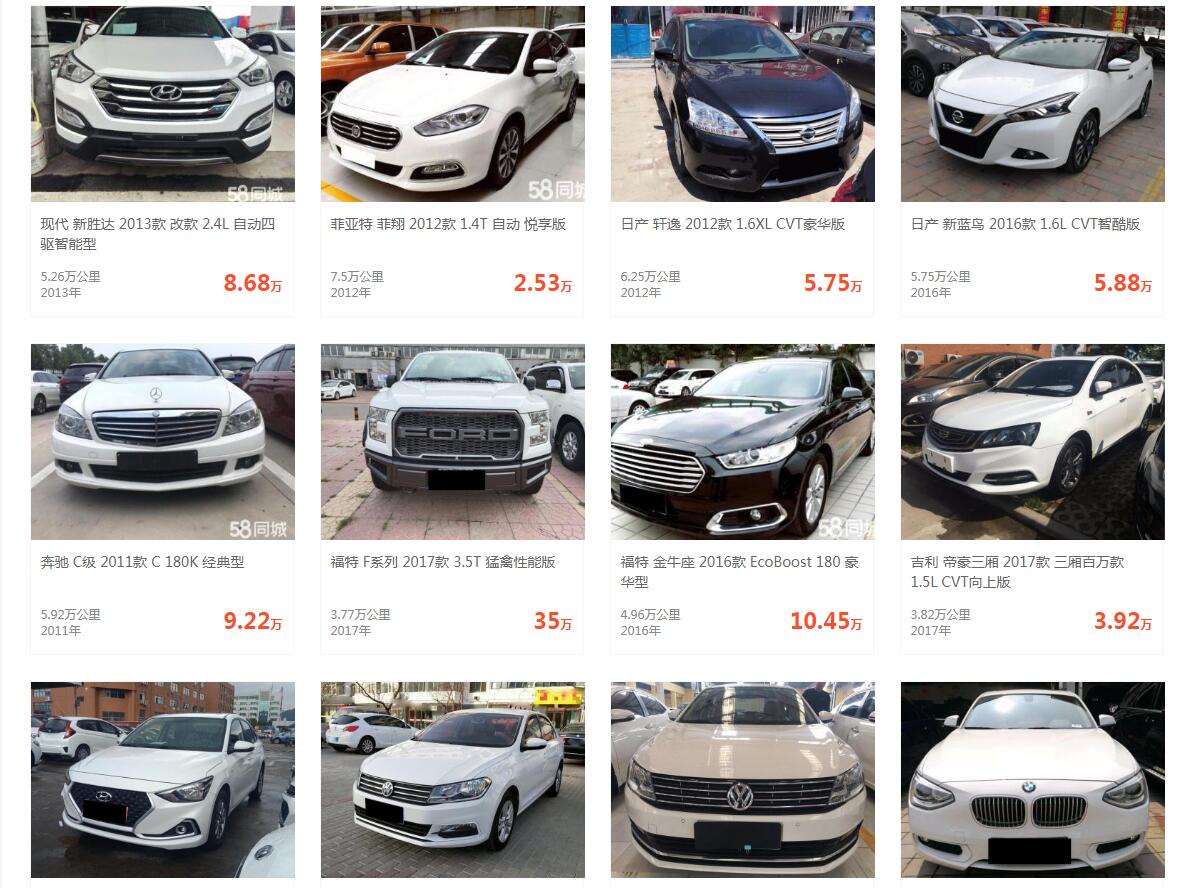Image resolution: width=1184 pixels, height=888 pixels.
Task: Open the Ford F系列 pickup truck photo
Action: coord(452,442)
